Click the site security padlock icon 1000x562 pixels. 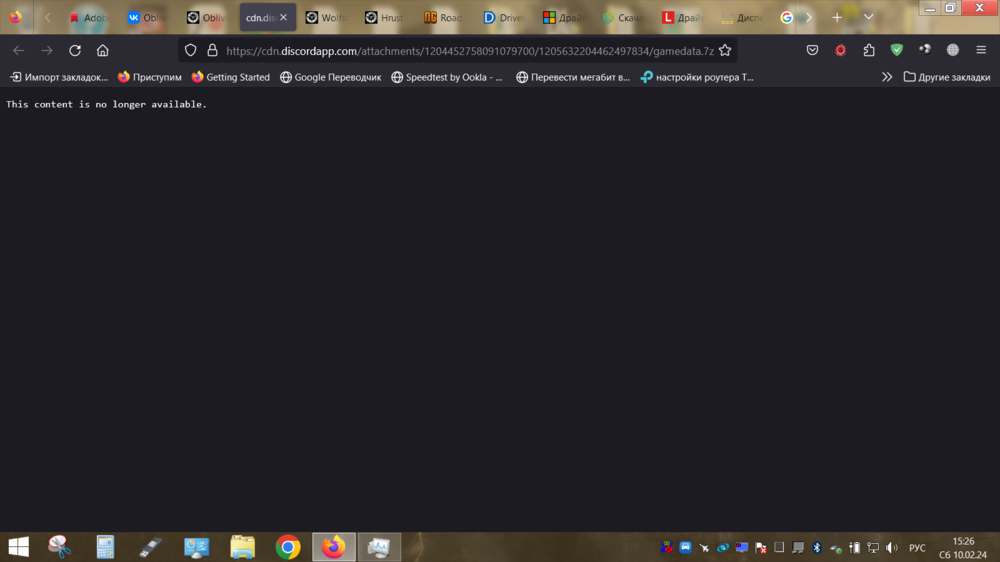(211, 50)
